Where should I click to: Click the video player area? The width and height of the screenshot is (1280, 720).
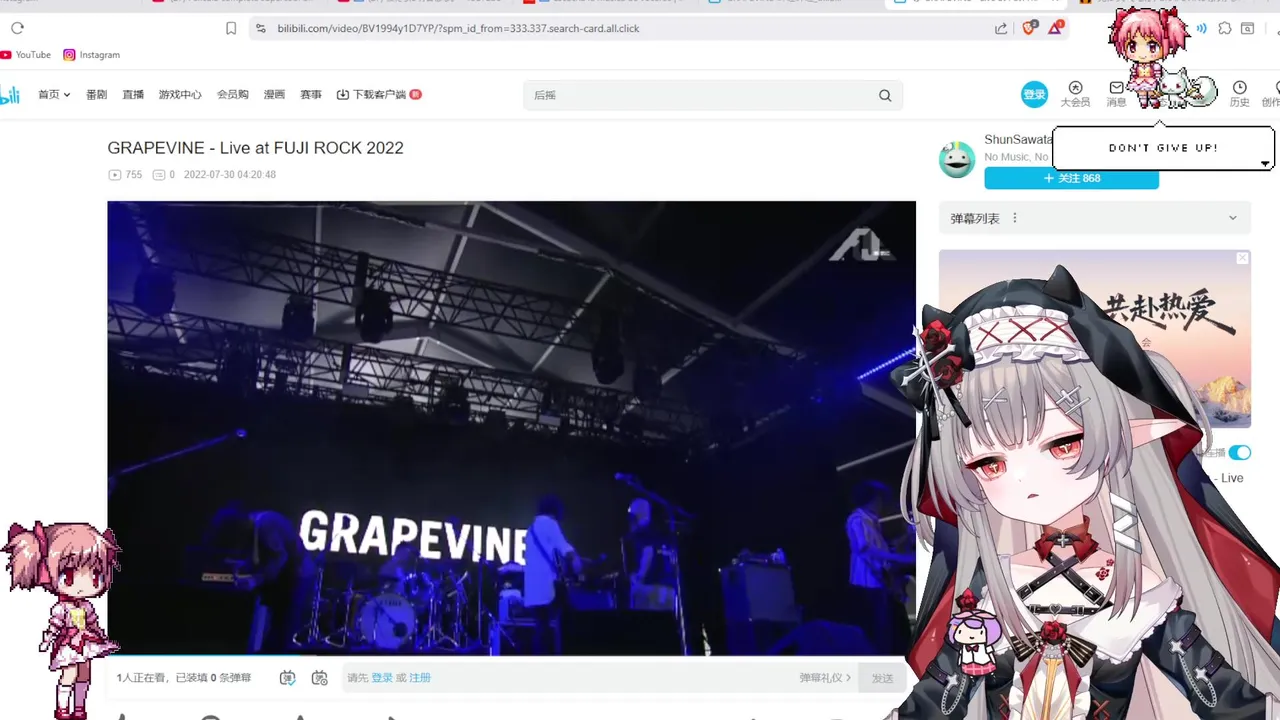(x=511, y=428)
